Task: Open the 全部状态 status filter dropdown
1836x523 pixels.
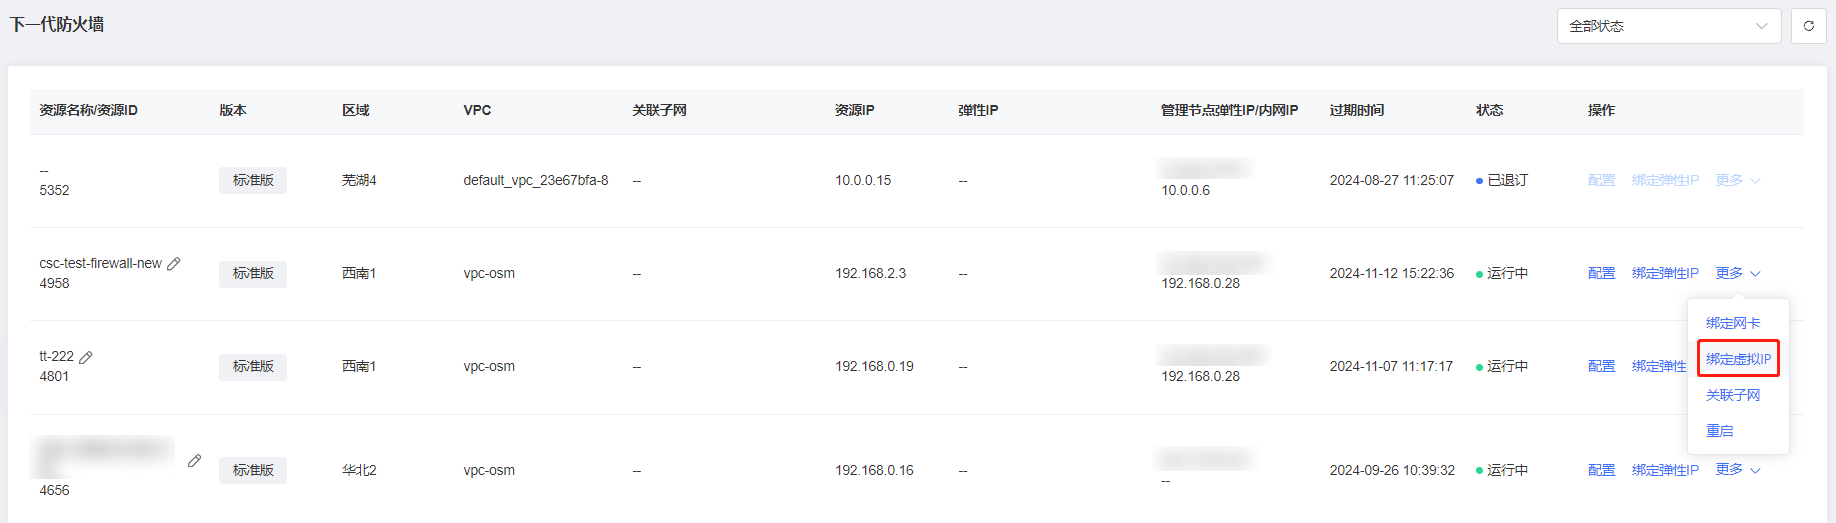Action: click(1668, 26)
